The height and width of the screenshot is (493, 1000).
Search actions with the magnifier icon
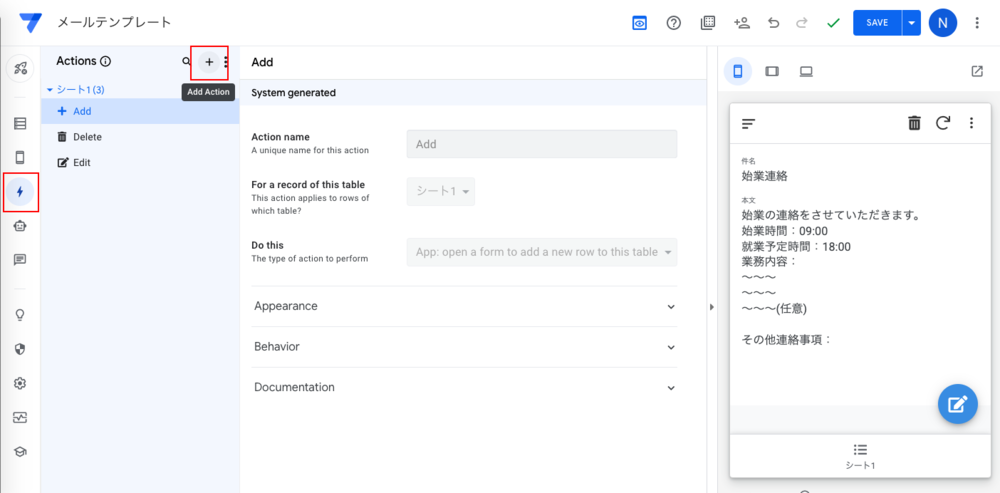pos(186,62)
